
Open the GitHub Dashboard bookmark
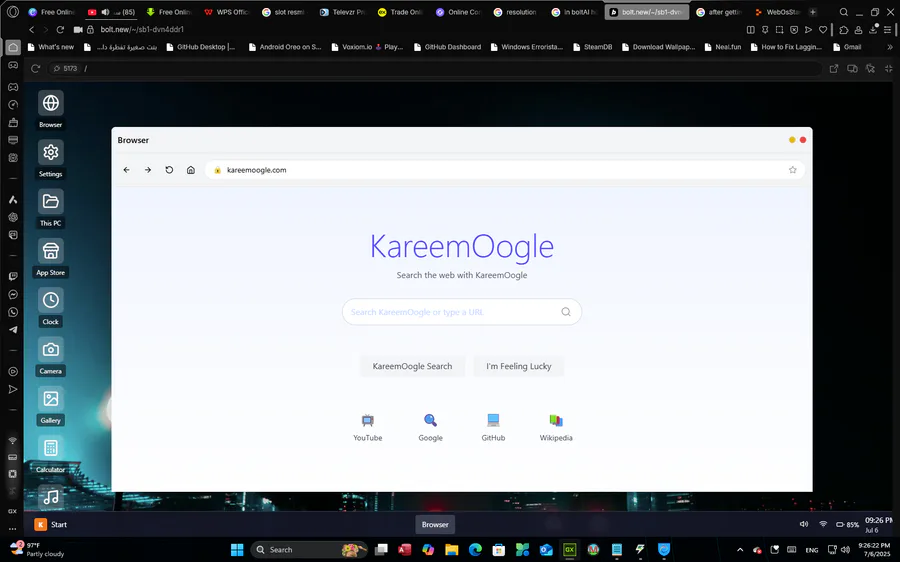click(447, 47)
